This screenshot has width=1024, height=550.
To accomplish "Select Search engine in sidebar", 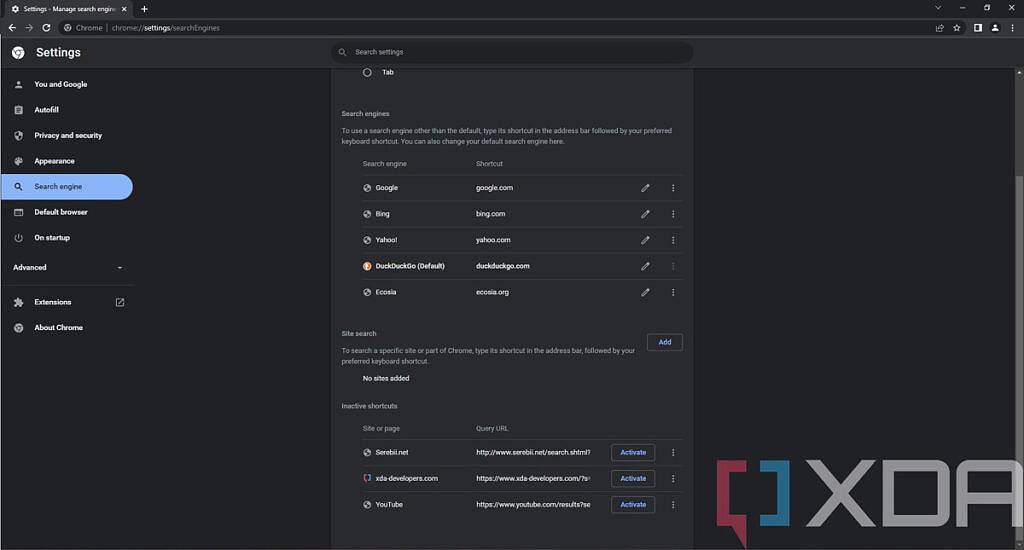I will (x=67, y=187).
